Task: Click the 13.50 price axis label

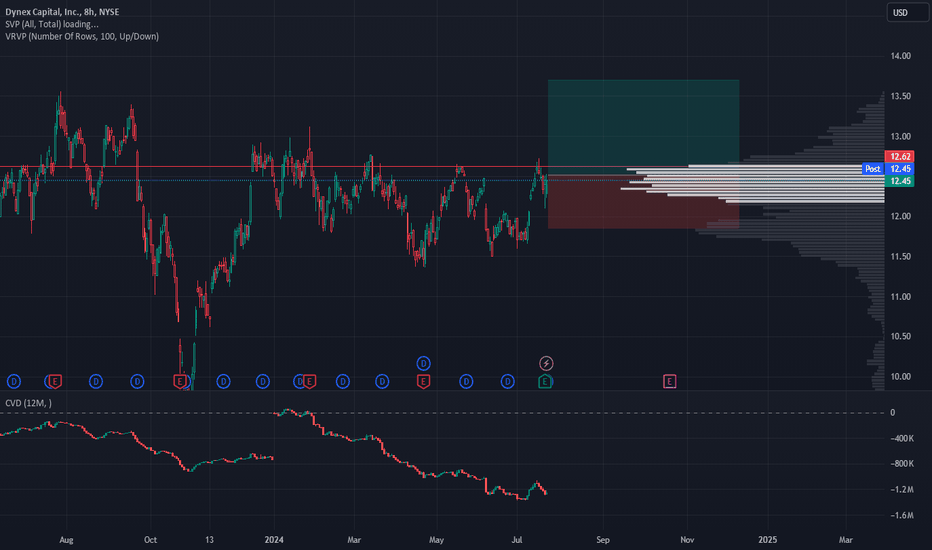Action: (900, 96)
